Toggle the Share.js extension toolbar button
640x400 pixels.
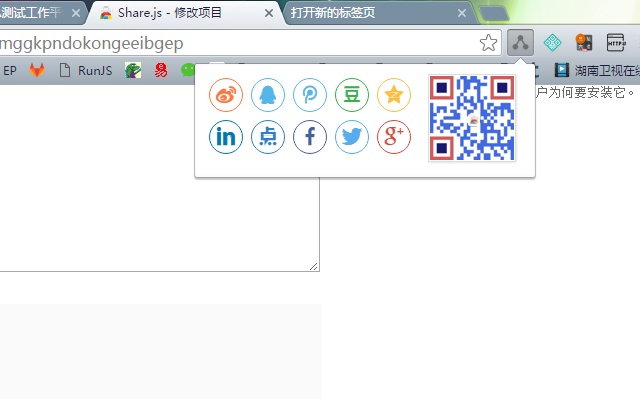520,42
